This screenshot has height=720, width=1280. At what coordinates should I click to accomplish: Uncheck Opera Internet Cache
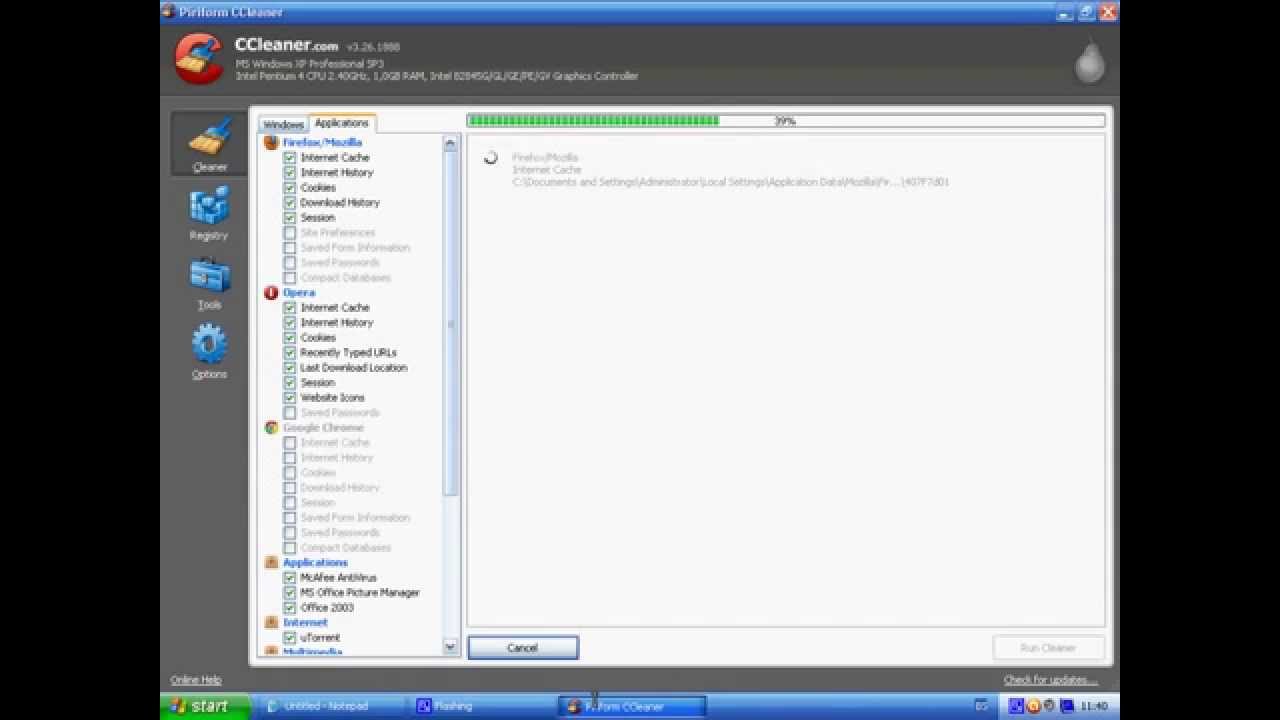click(290, 307)
